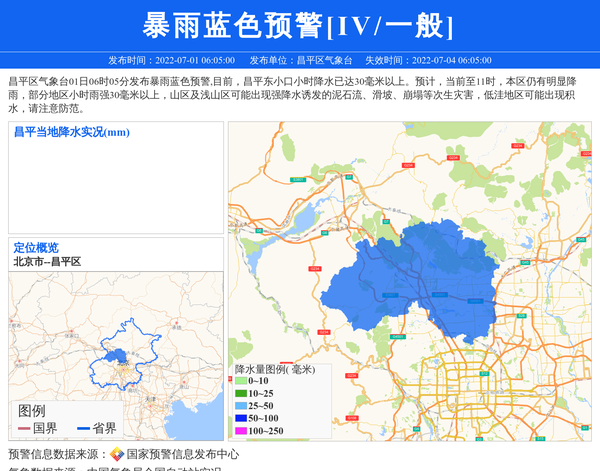Click the 降水量图例(毫米) legend title
600x471 pixels.
pos(275,369)
